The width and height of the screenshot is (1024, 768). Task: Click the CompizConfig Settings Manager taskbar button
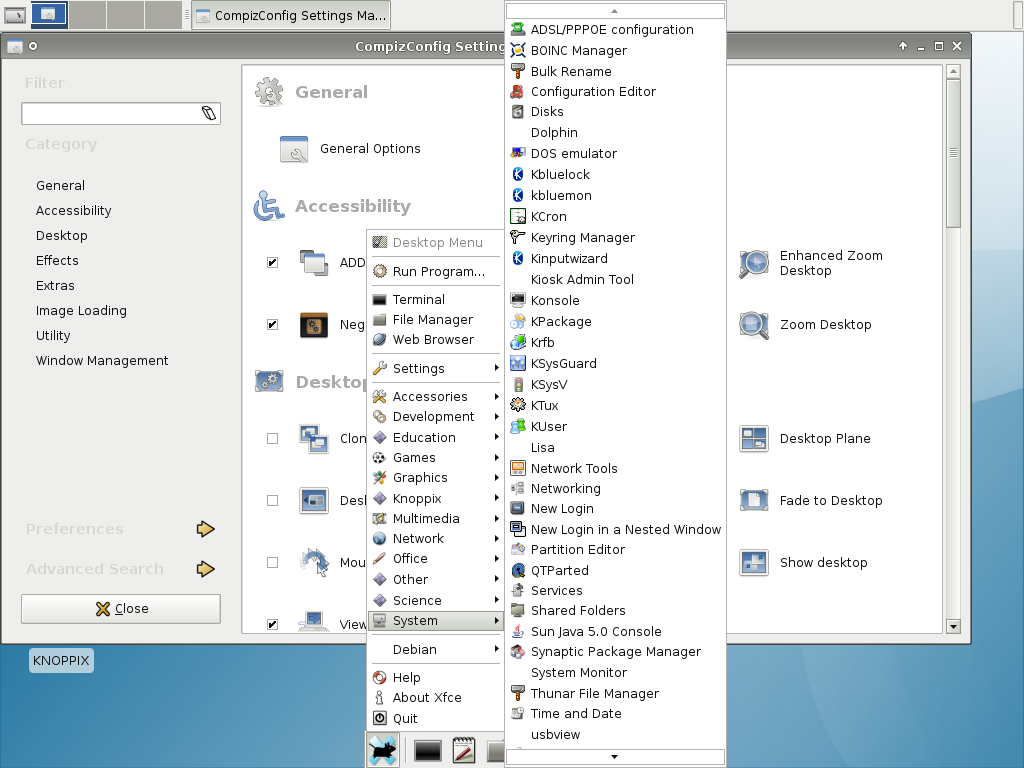pos(291,15)
